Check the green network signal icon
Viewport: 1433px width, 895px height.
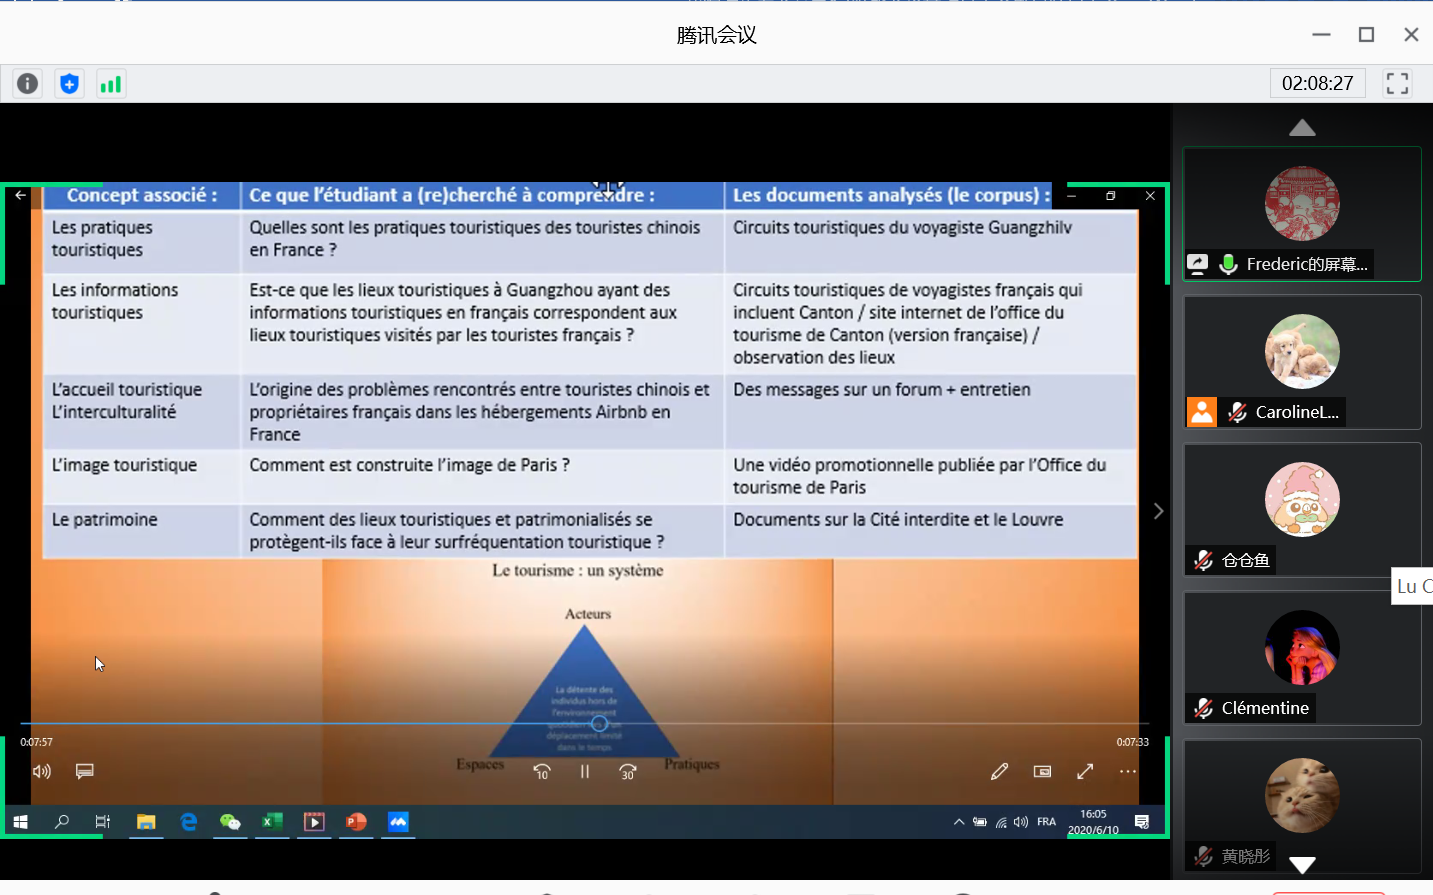click(110, 84)
